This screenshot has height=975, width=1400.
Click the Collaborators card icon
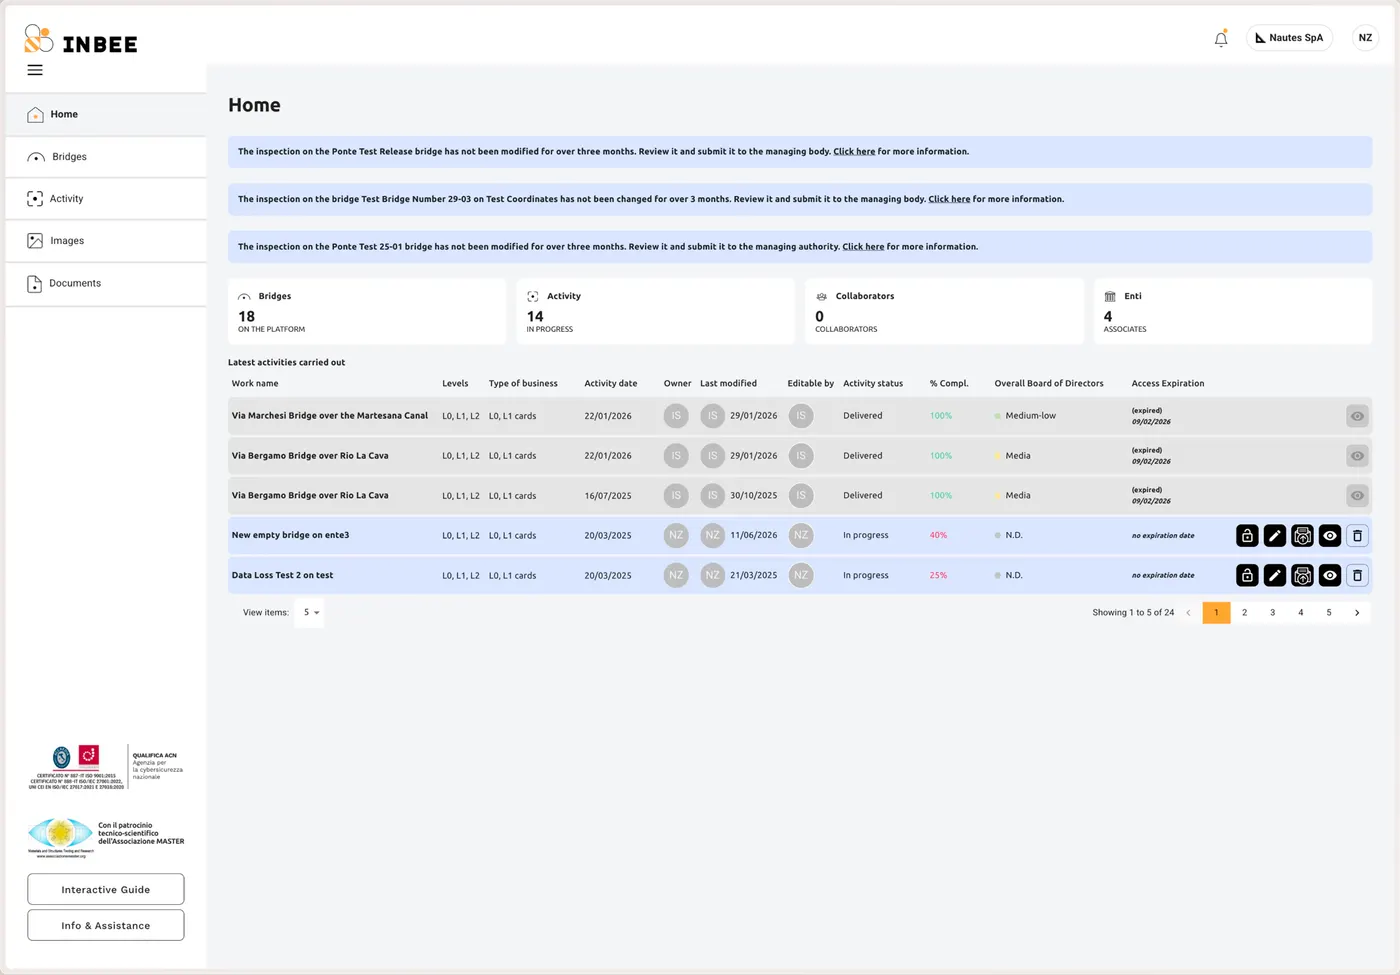click(x=821, y=297)
